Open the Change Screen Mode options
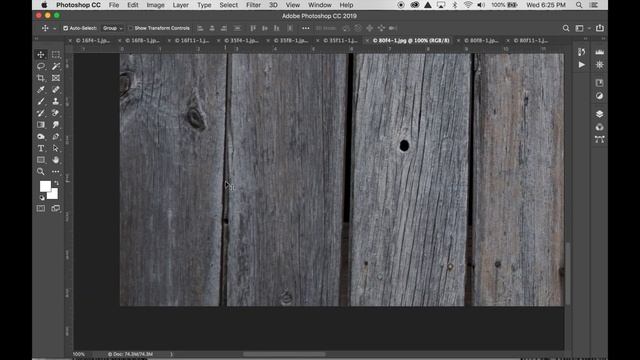Image resolution: width=640 pixels, height=360 pixels. point(56,209)
